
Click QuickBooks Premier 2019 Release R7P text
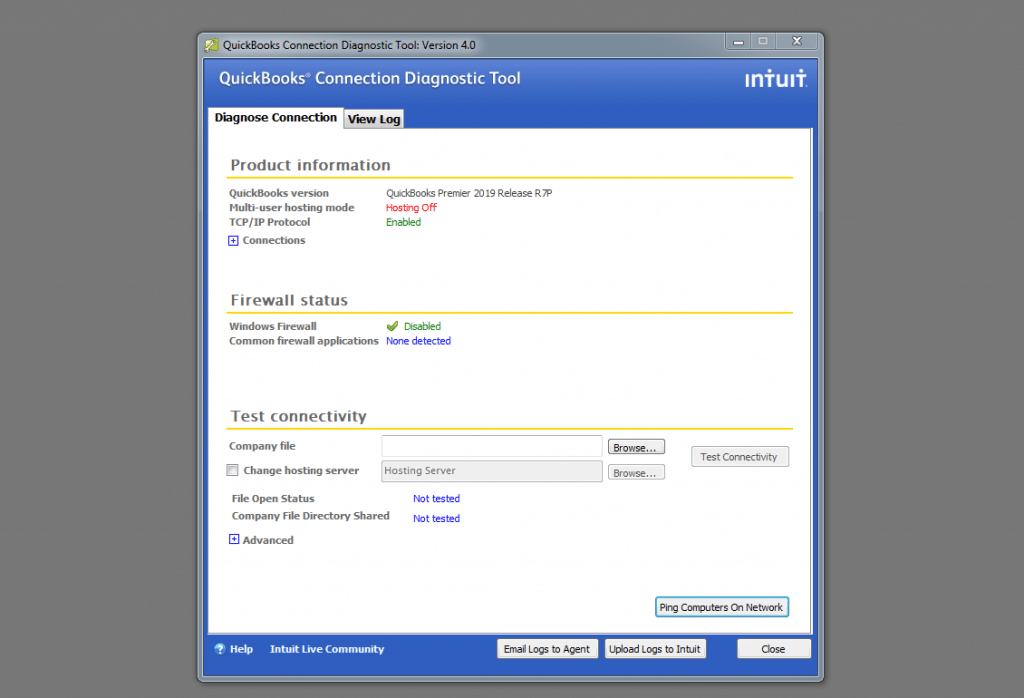pyautogui.click(x=469, y=193)
